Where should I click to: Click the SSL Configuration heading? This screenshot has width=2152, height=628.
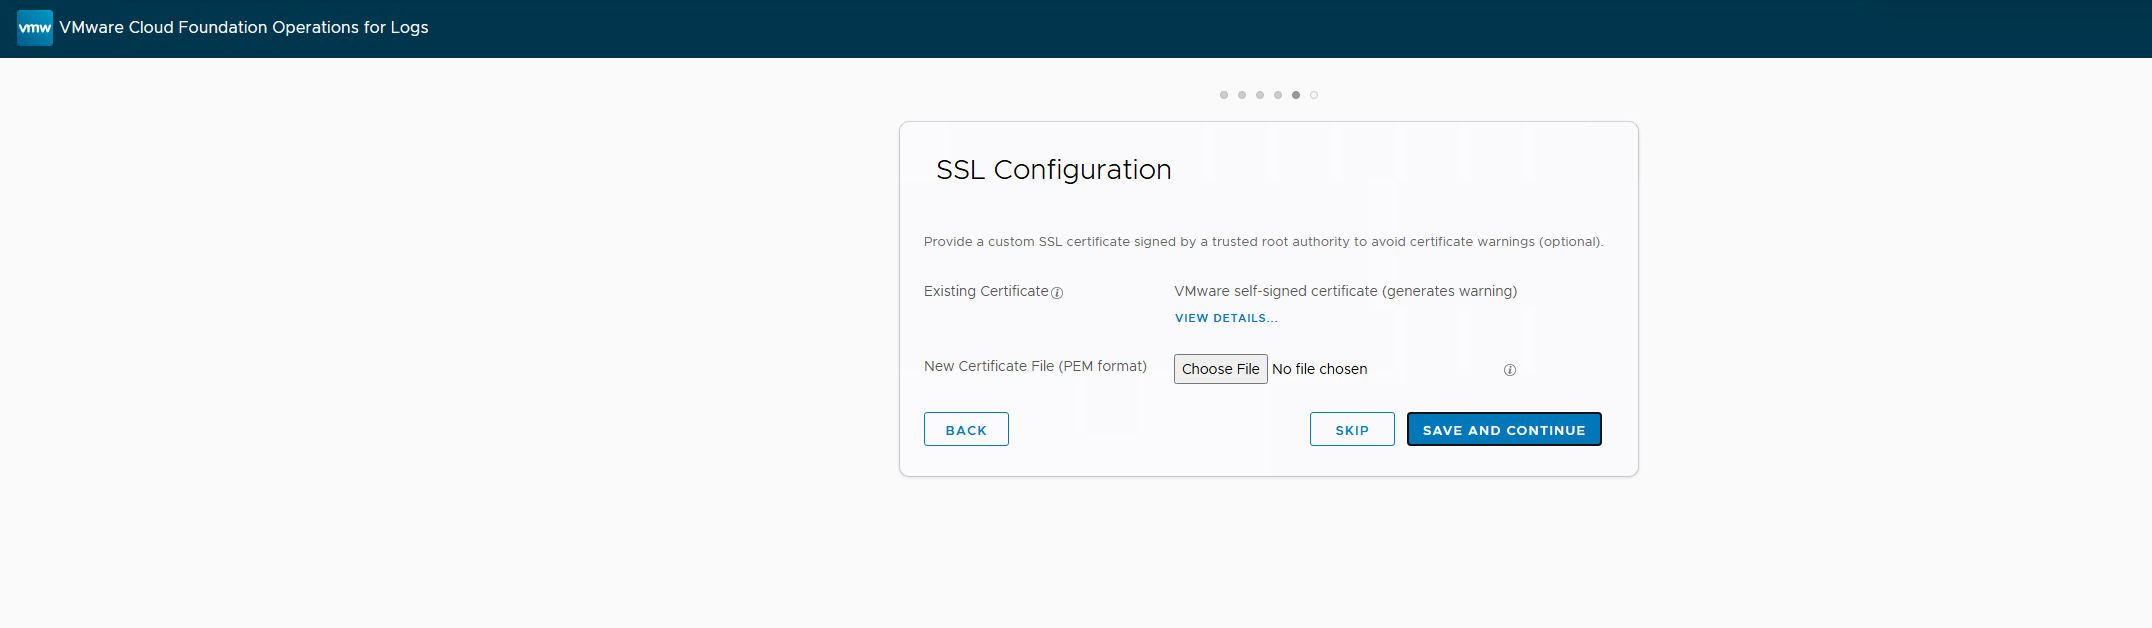click(1053, 170)
